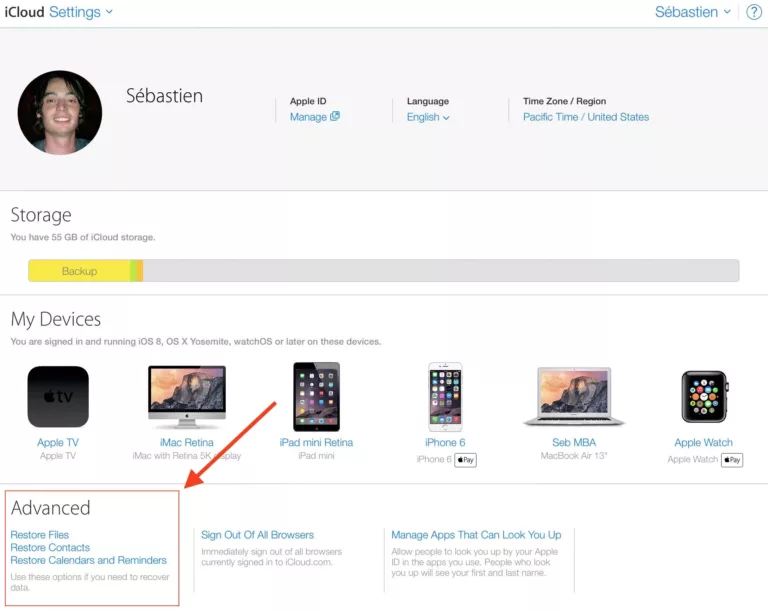Click Apple Pay badge next to iPhone 6
The image size is (768, 611).
(x=465, y=460)
